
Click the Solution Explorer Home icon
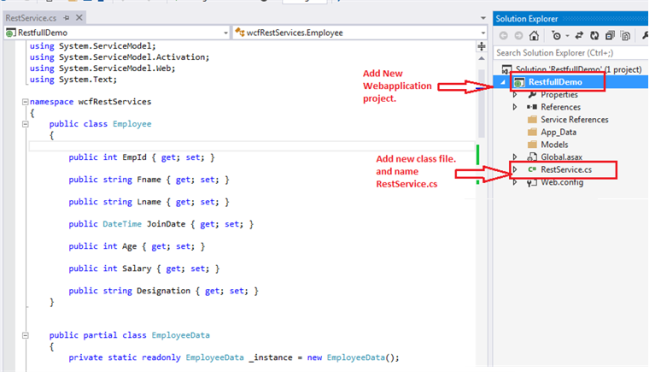pyautogui.click(x=534, y=36)
